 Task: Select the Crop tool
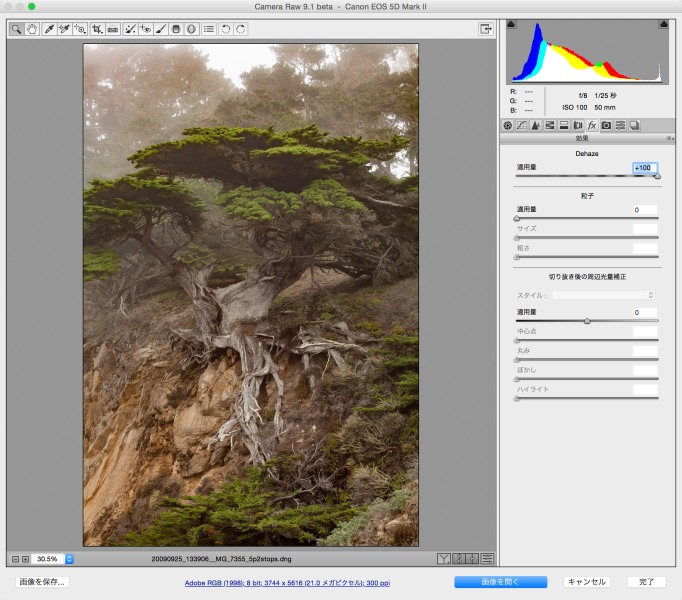(x=97, y=29)
